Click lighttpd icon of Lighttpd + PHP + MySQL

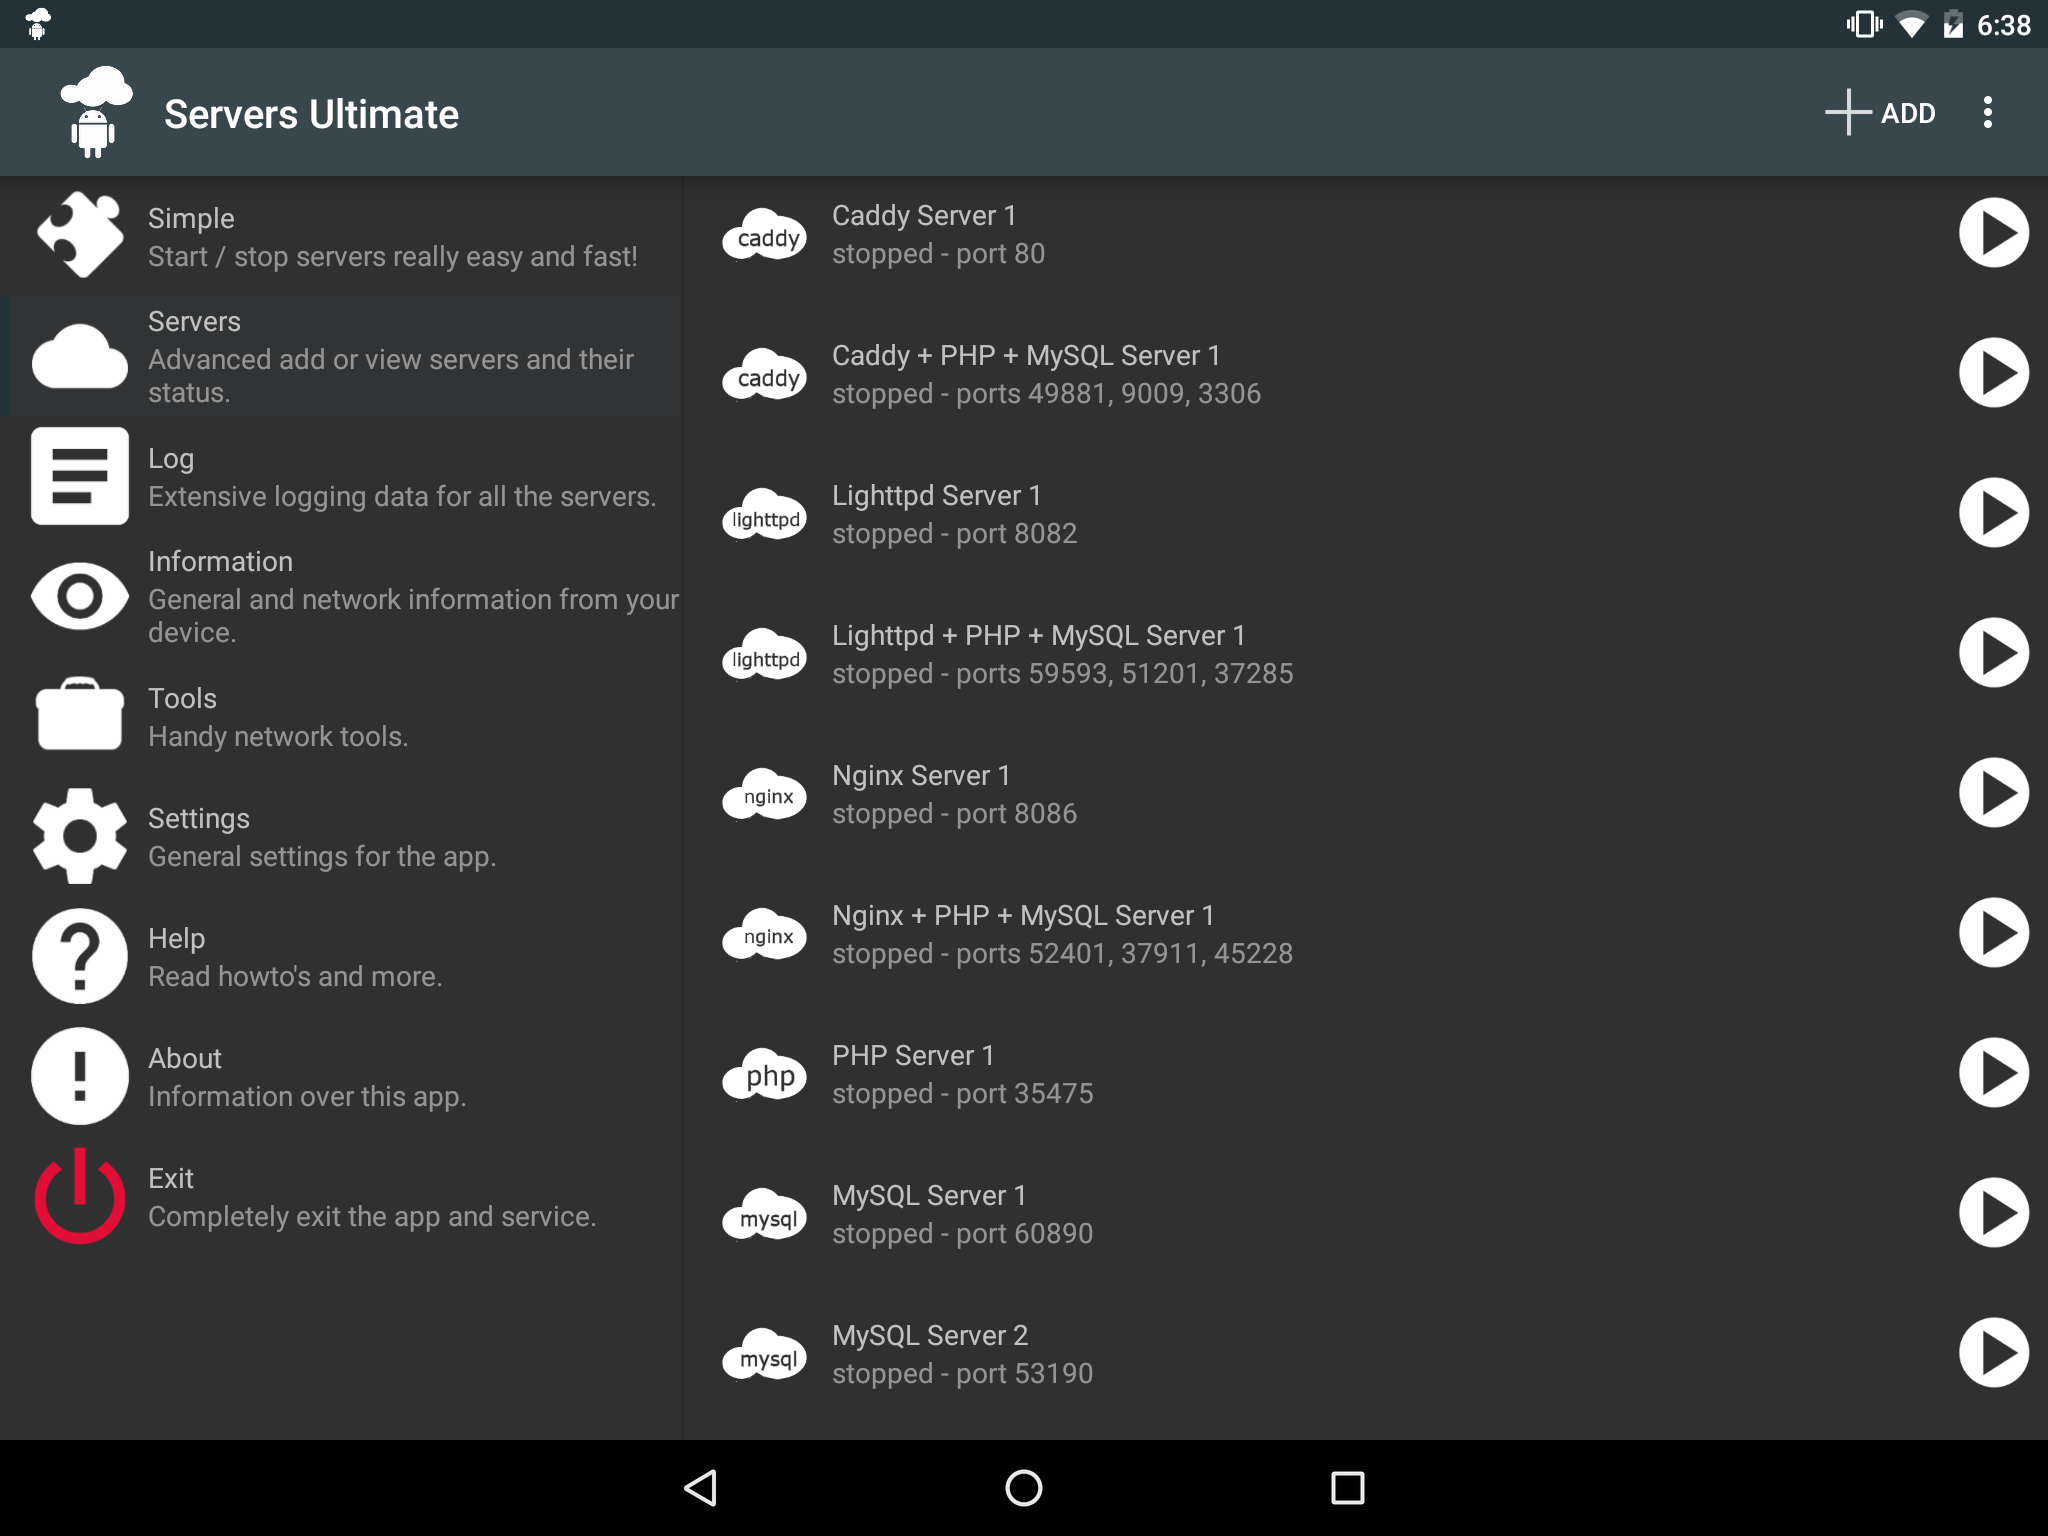click(765, 654)
